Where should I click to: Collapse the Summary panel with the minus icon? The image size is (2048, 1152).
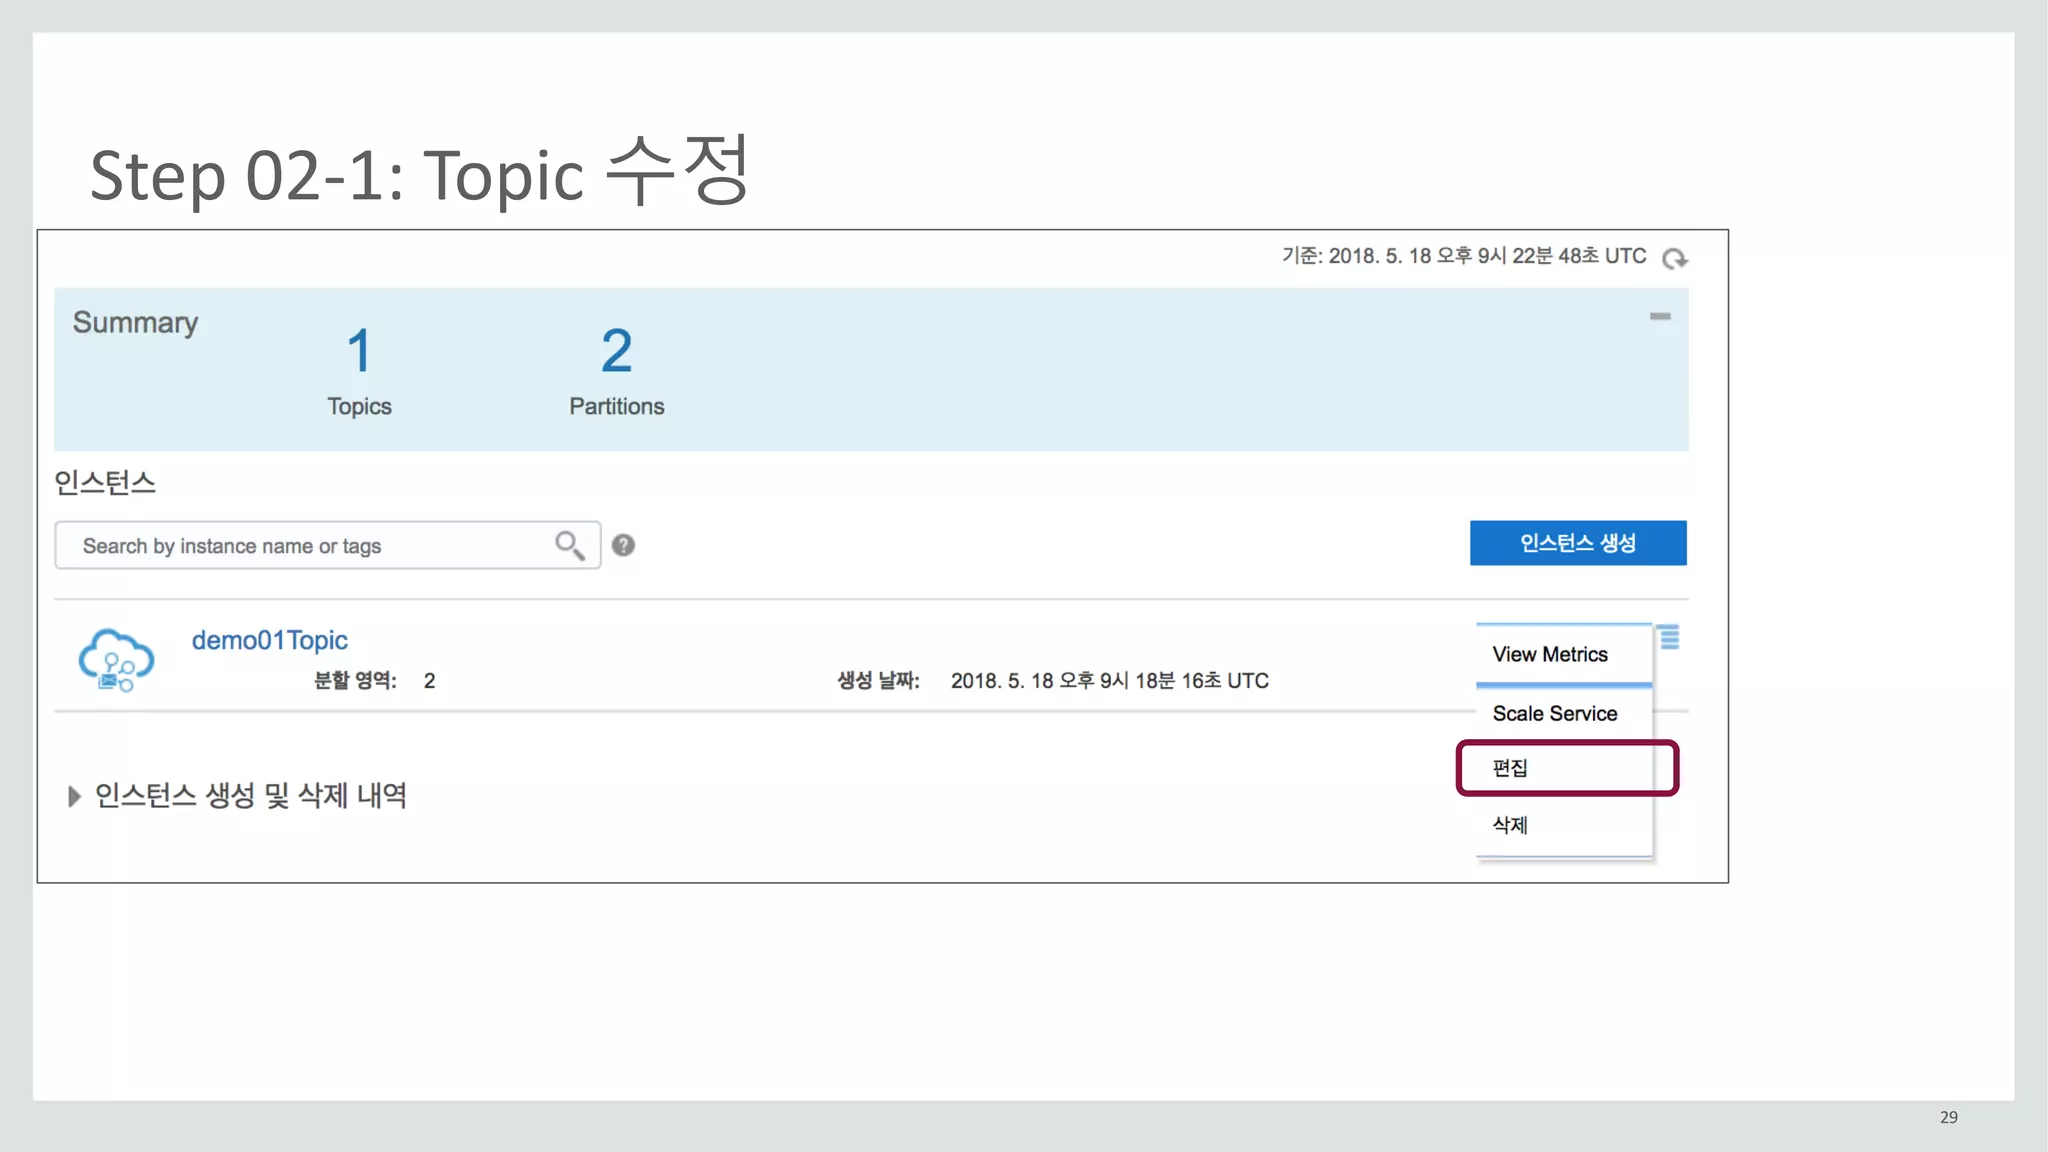[1660, 317]
